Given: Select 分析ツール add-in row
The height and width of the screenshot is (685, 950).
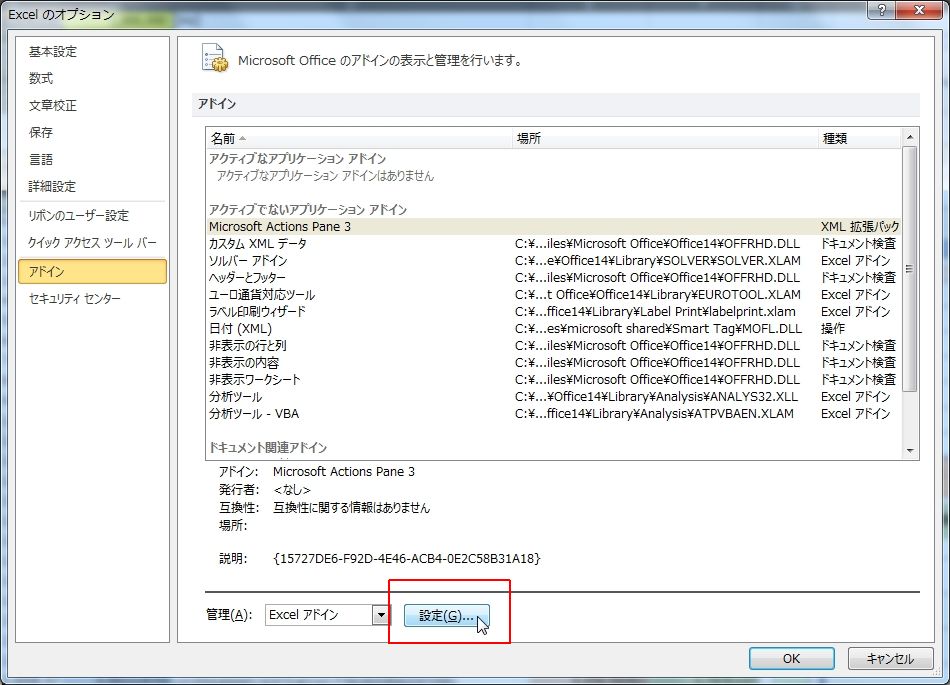Looking at the screenshot, I should click(x=553, y=397).
